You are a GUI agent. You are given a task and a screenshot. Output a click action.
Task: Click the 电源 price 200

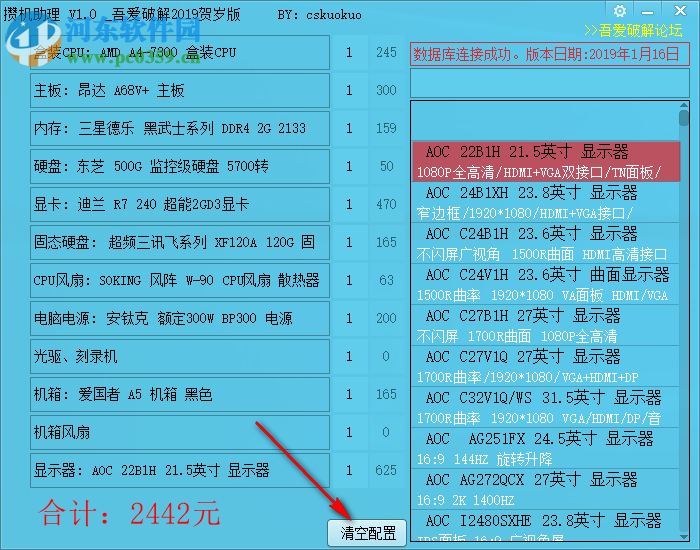click(387, 318)
